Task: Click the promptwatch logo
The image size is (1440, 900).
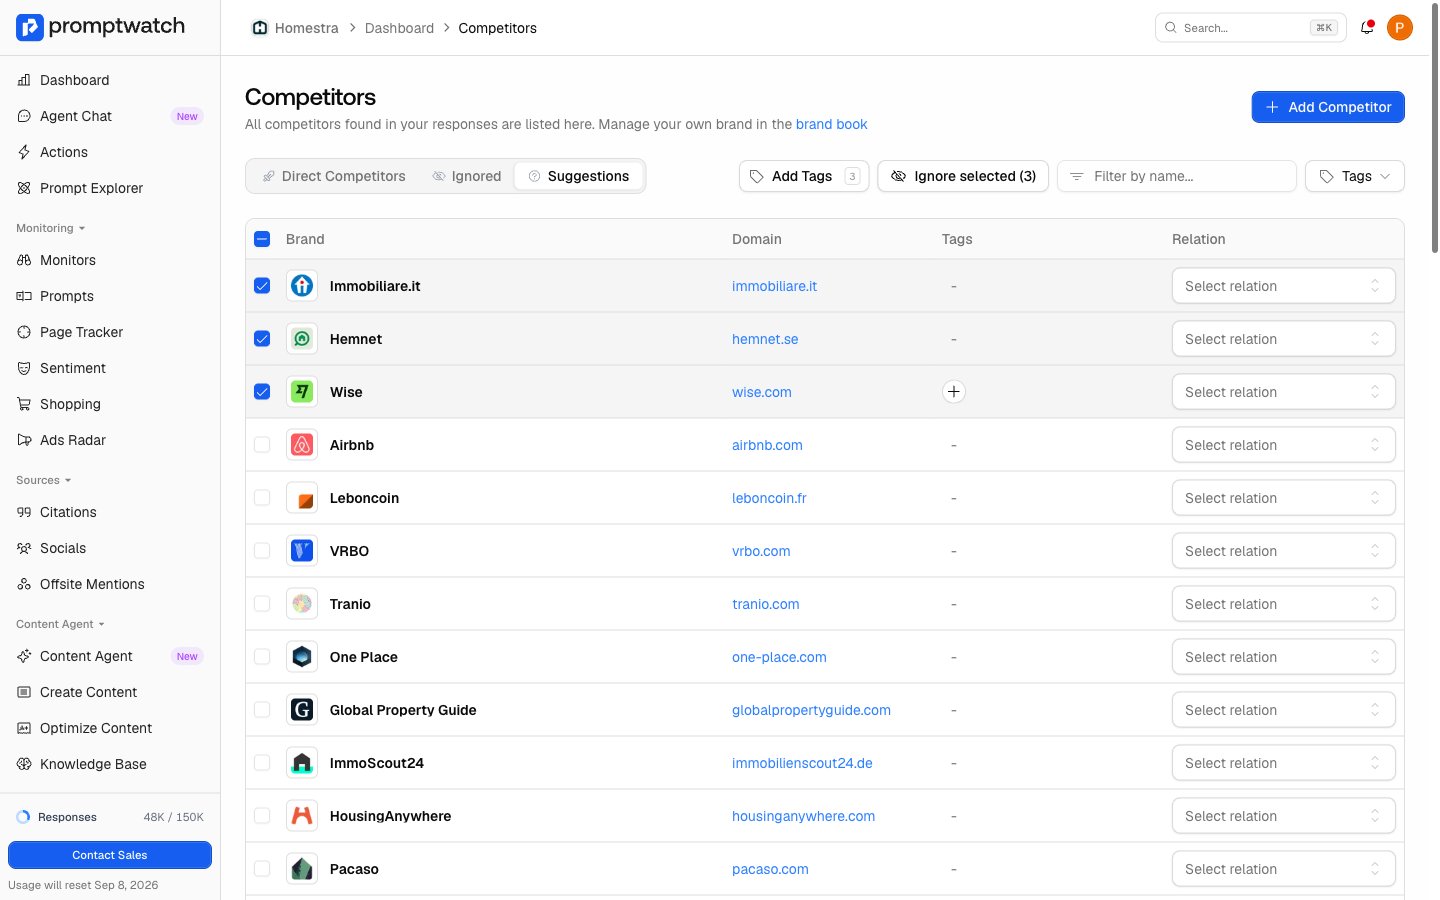Action: [101, 27]
